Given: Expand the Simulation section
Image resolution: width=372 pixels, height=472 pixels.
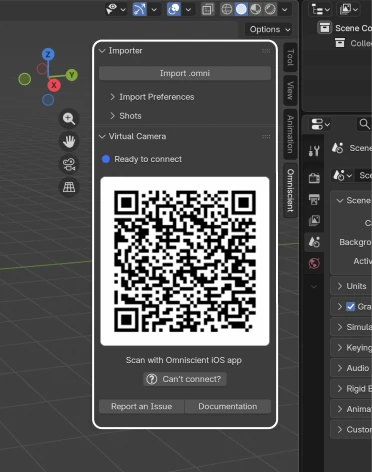Looking at the screenshot, I should tap(351, 327).
